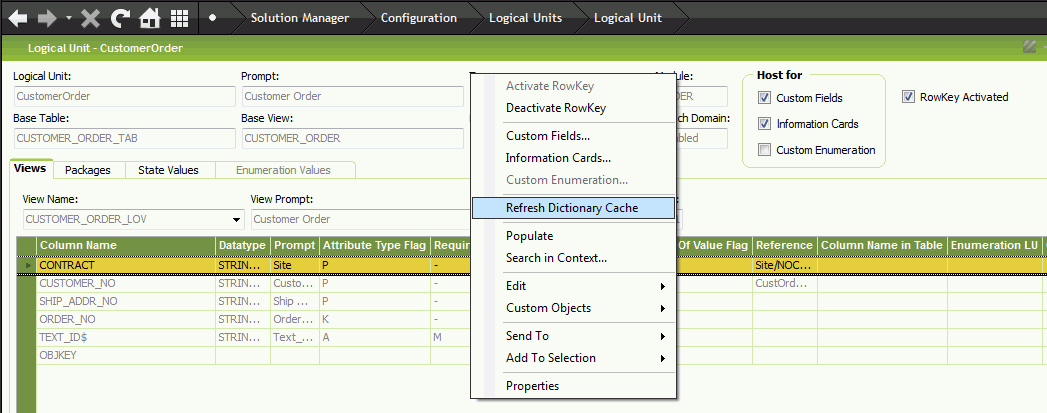Viewport: 1047px width, 413px height.
Task: Click the page options icon in green header
Action: tap(1029, 47)
